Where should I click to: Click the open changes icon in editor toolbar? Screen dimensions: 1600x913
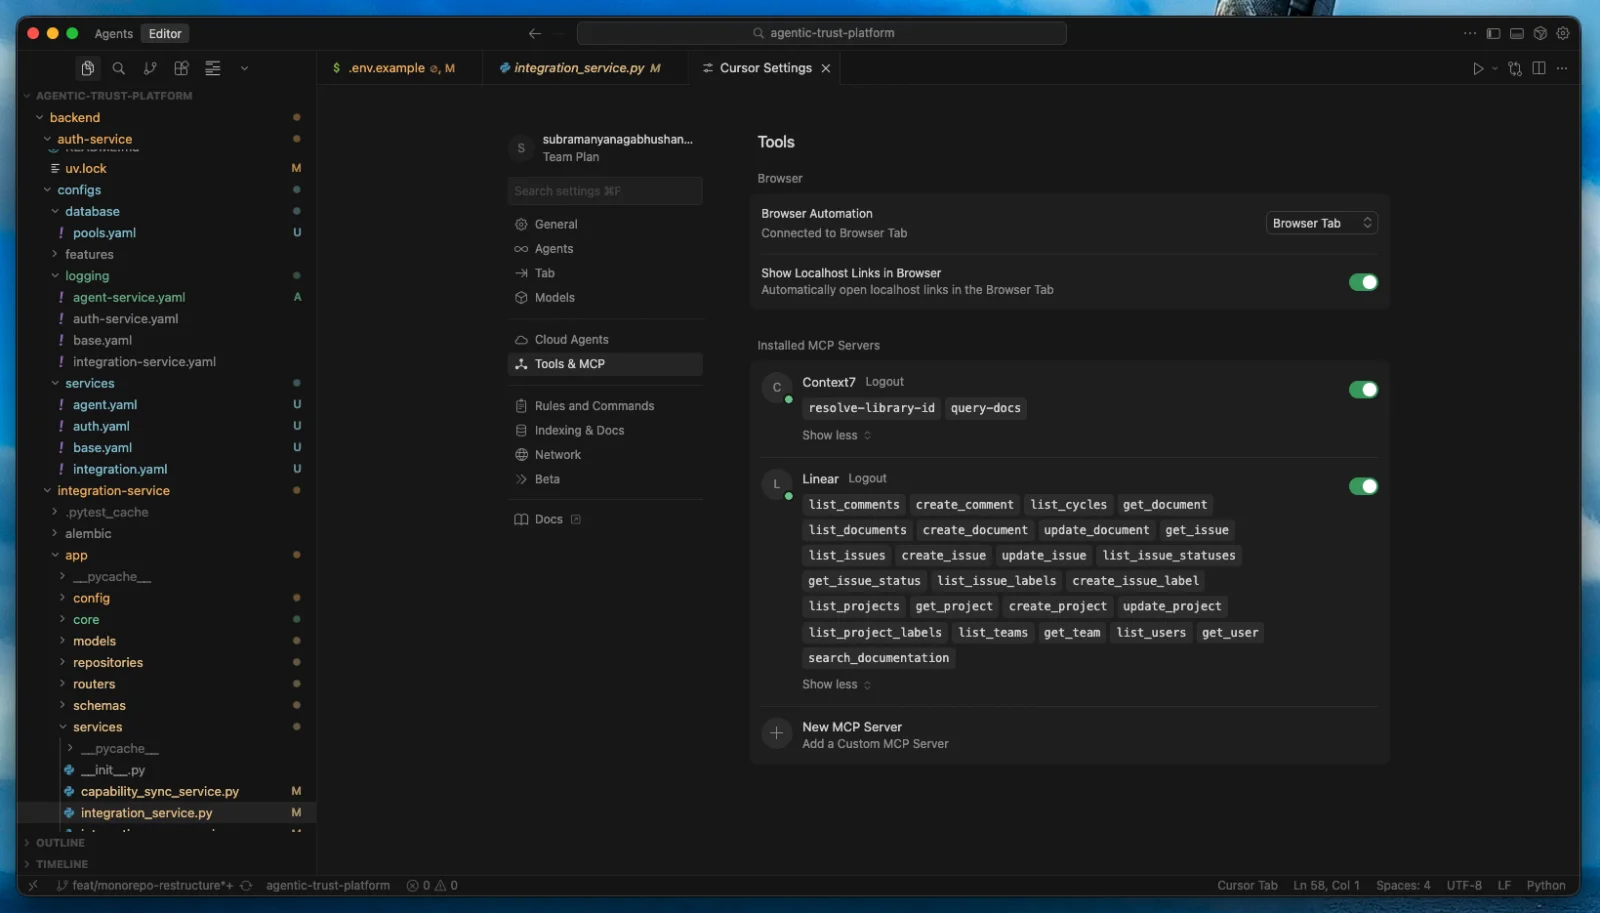coord(1515,68)
